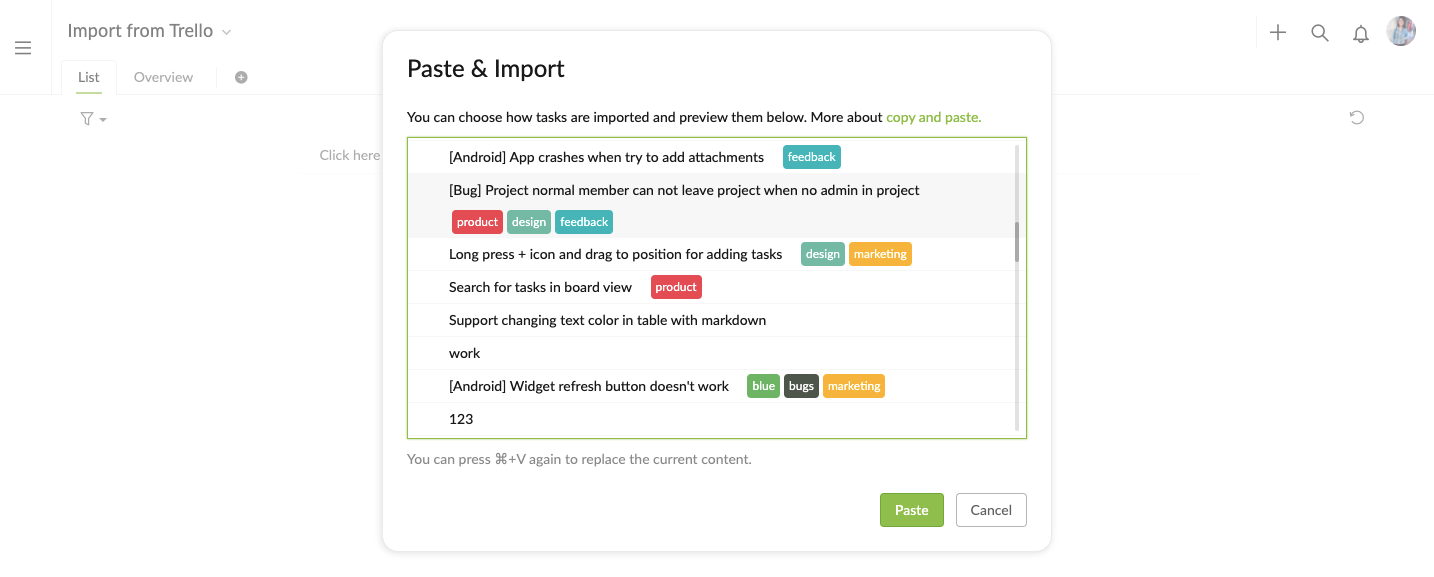Click the plus add icon in top bar
The width and height of the screenshot is (1434, 577).
[x=1278, y=32]
